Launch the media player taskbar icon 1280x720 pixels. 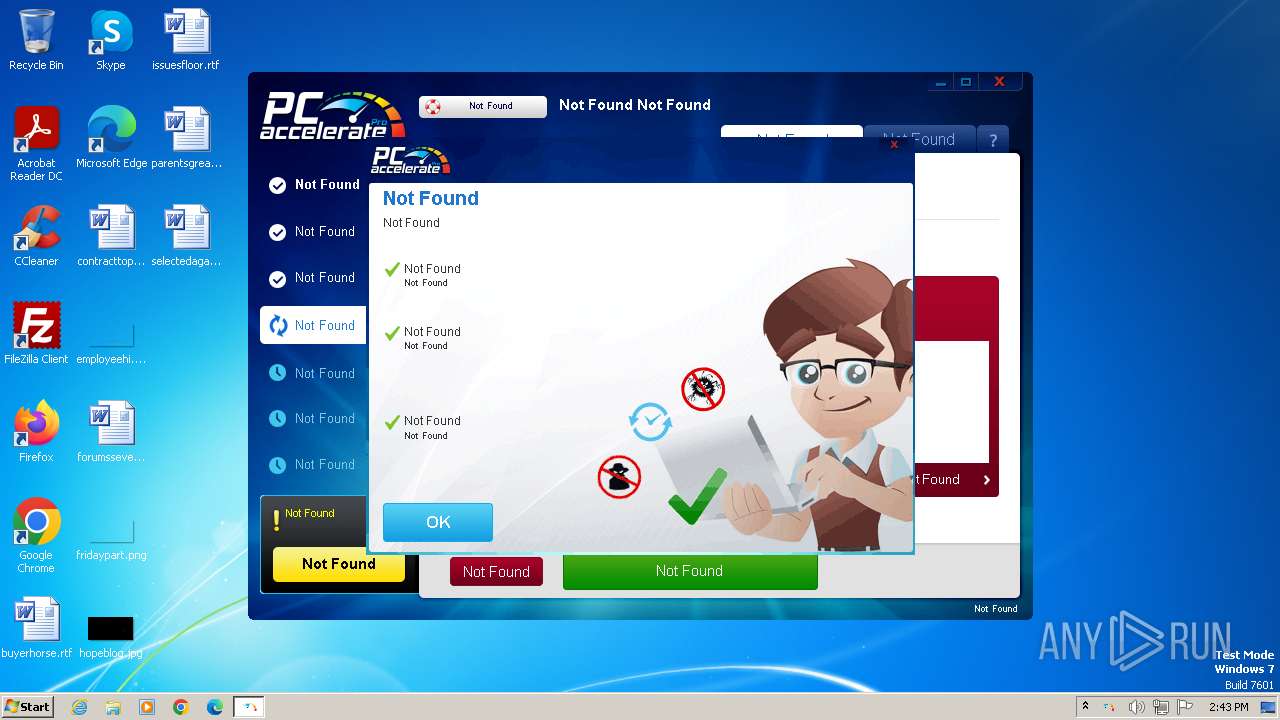(x=147, y=707)
